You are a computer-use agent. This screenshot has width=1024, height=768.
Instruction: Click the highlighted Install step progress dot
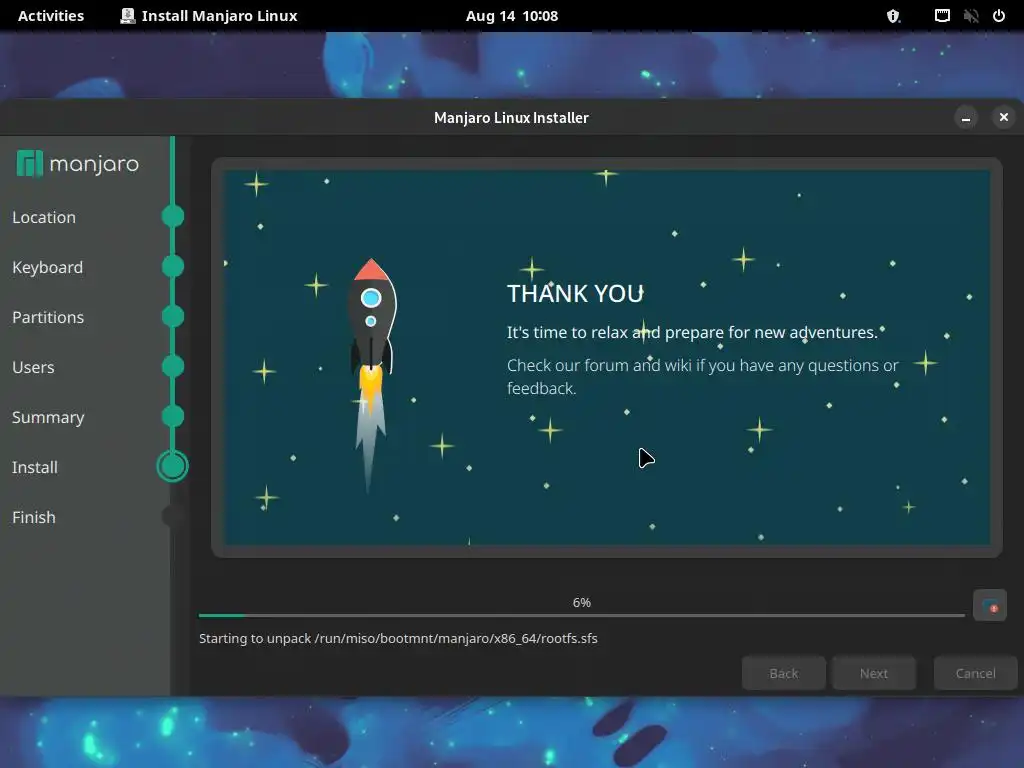[x=172, y=466]
